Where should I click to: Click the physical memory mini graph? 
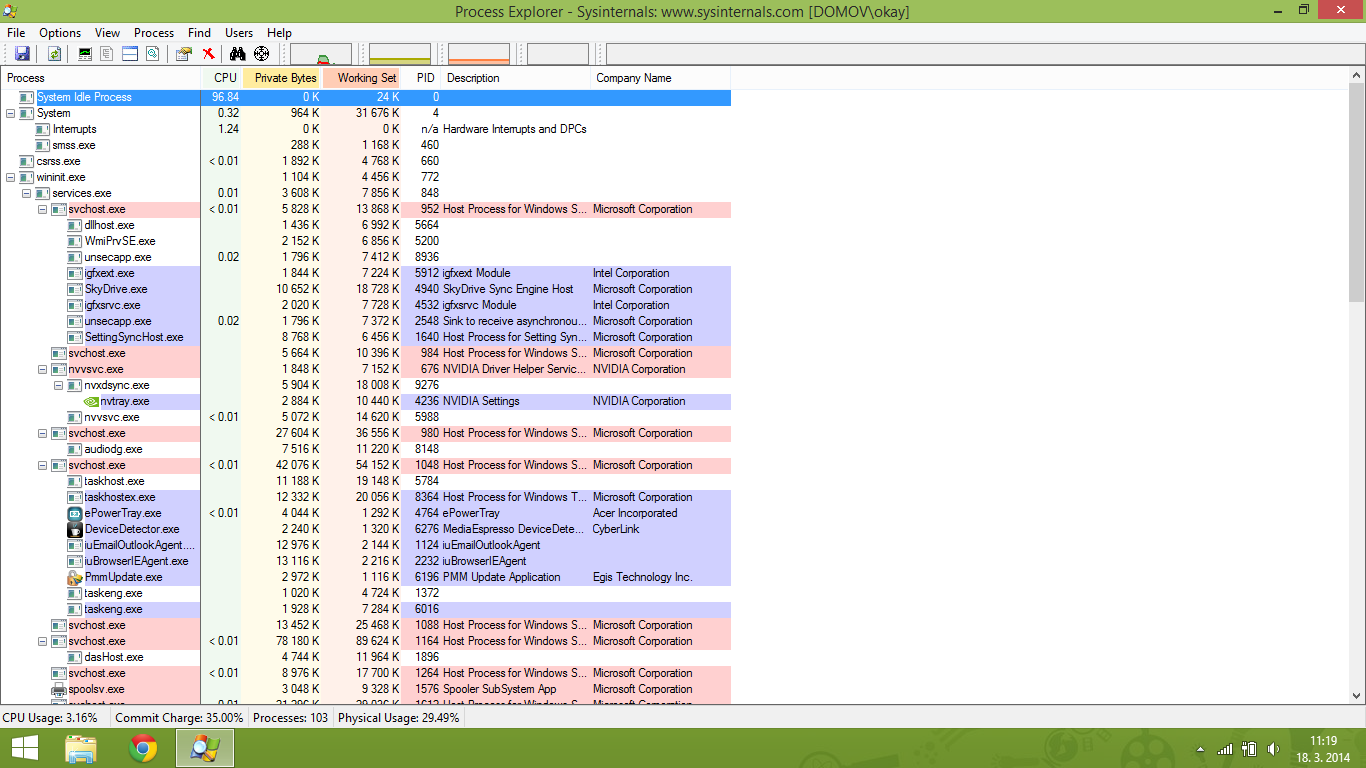(x=479, y=54)
